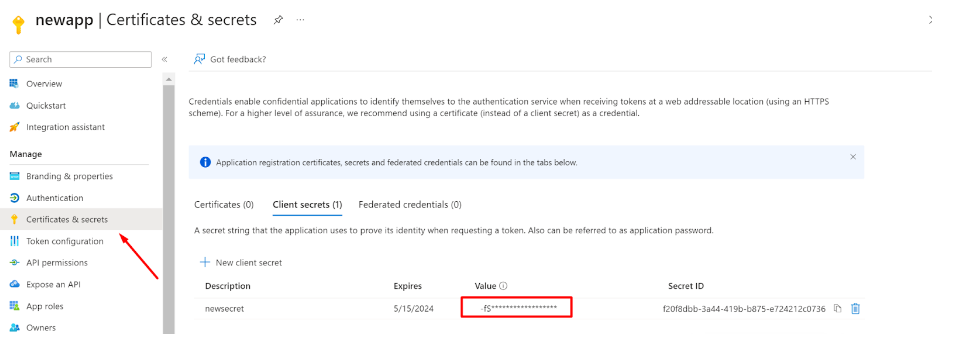The width and height of the screenshot is (960, 361).
Task: Expand the right-side chevron at top
Action: pyautogui.click(x=931, y=20)
